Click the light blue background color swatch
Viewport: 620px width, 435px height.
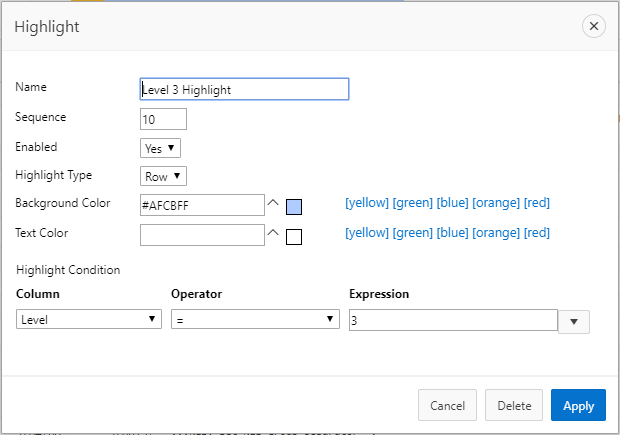click(294, 207)
